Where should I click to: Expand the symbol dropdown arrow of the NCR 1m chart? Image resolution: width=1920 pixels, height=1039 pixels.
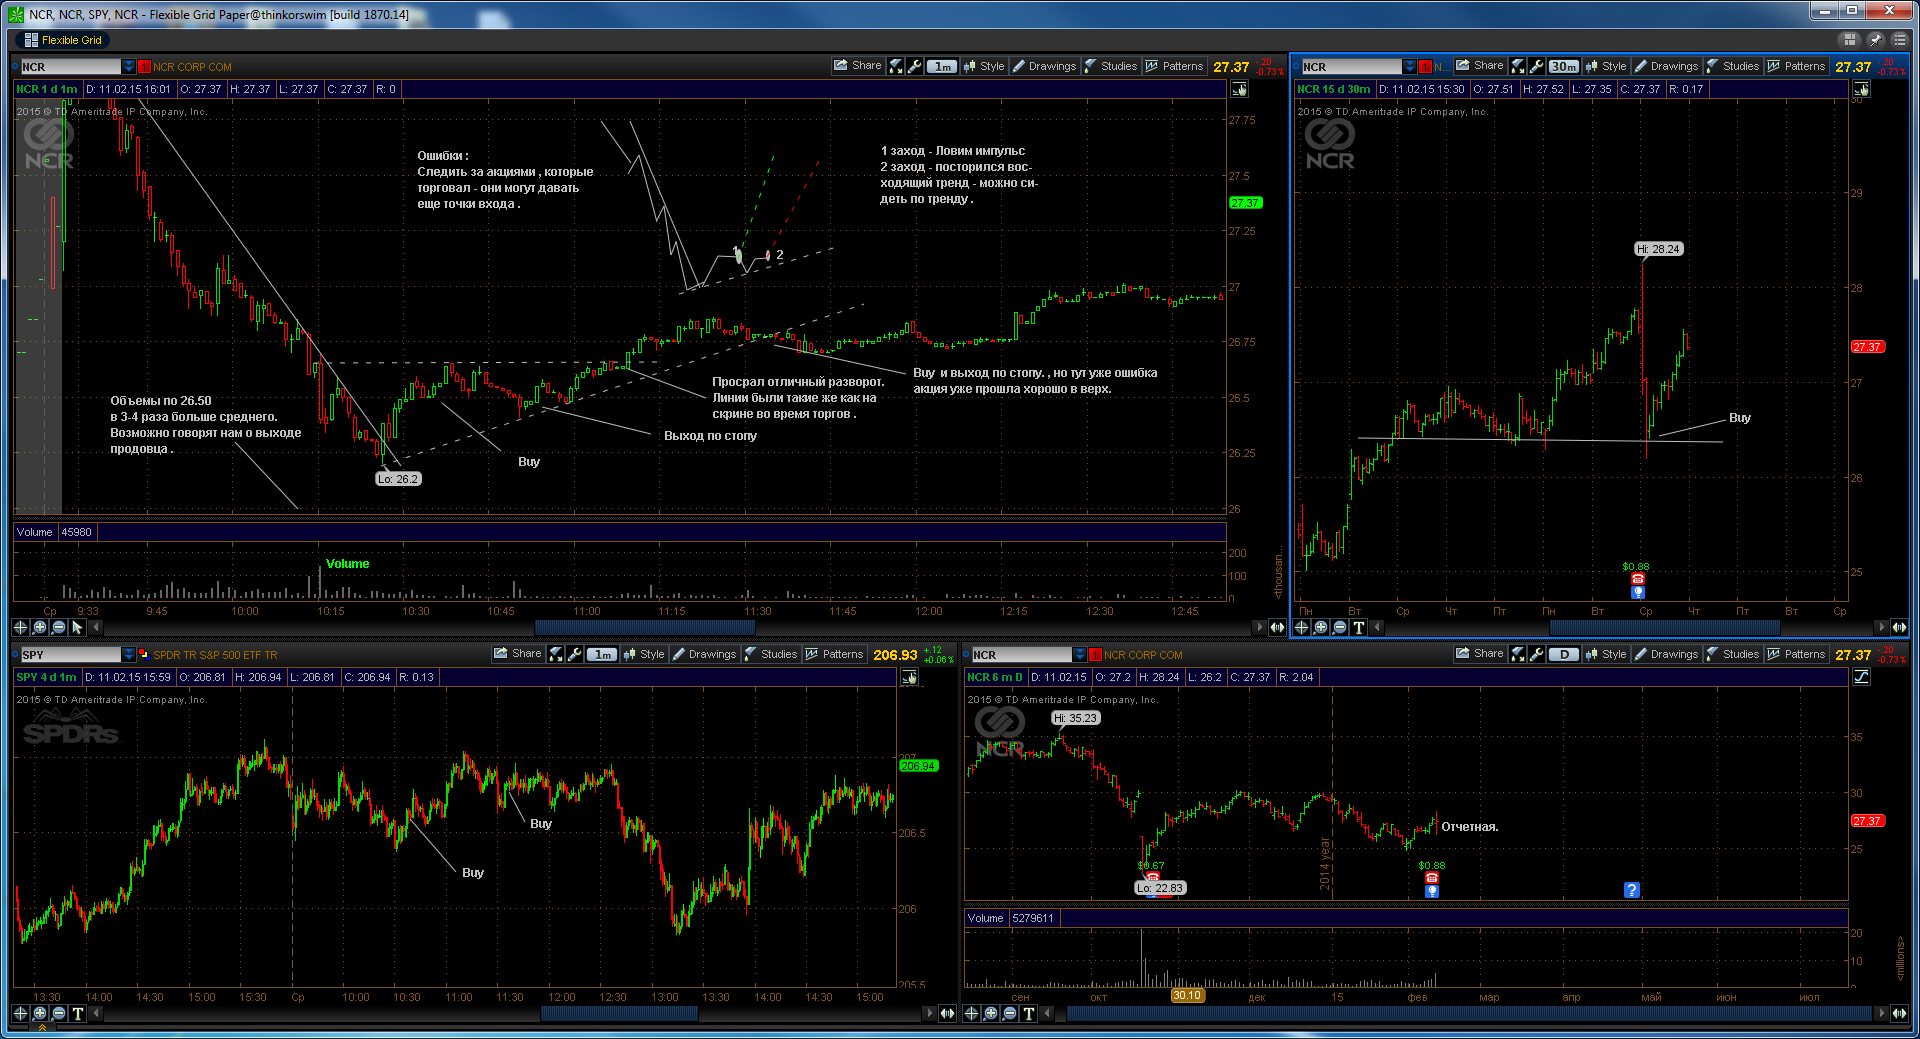pos(128,67)
